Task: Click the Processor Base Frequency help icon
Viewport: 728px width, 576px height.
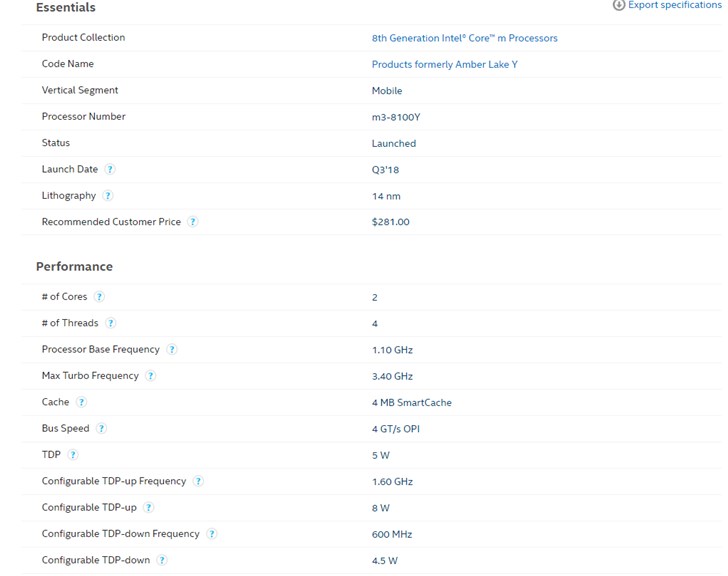Action: (x=172, y=350)
